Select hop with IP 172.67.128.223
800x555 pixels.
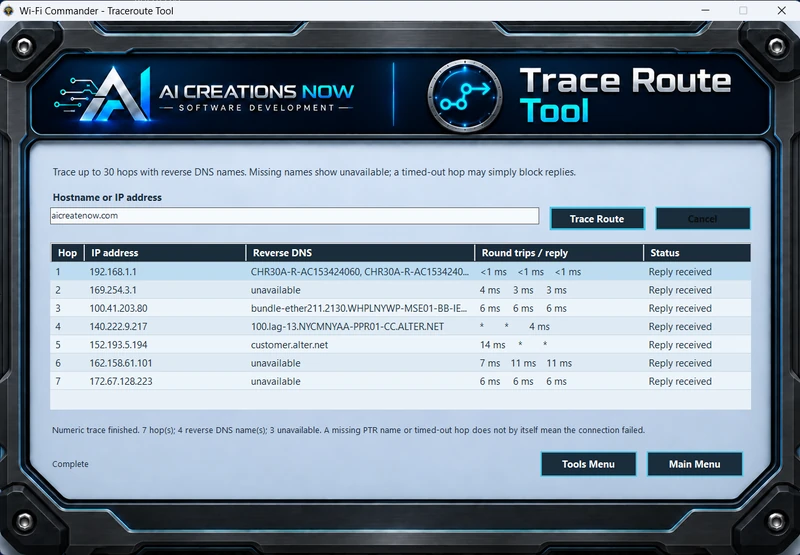(401, 382)
